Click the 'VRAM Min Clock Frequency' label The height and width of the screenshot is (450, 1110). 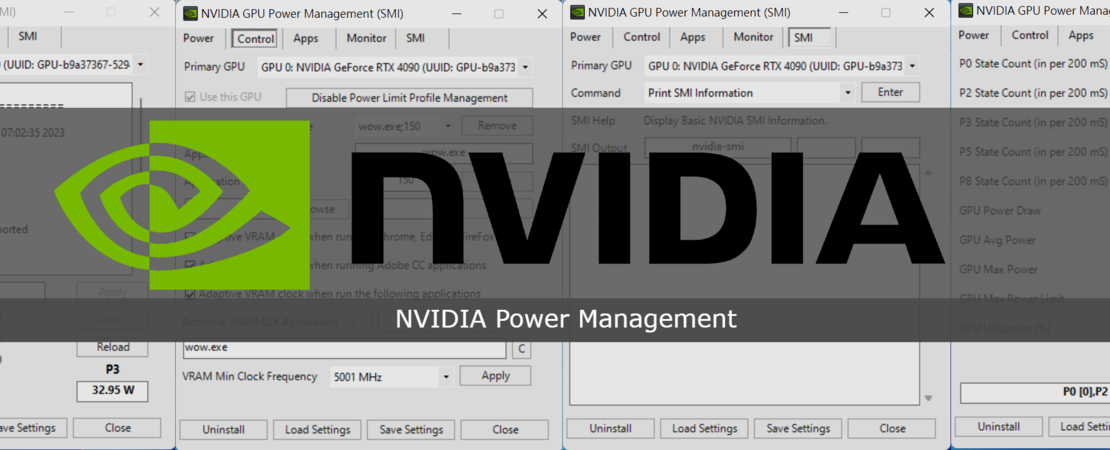[250, 376]
